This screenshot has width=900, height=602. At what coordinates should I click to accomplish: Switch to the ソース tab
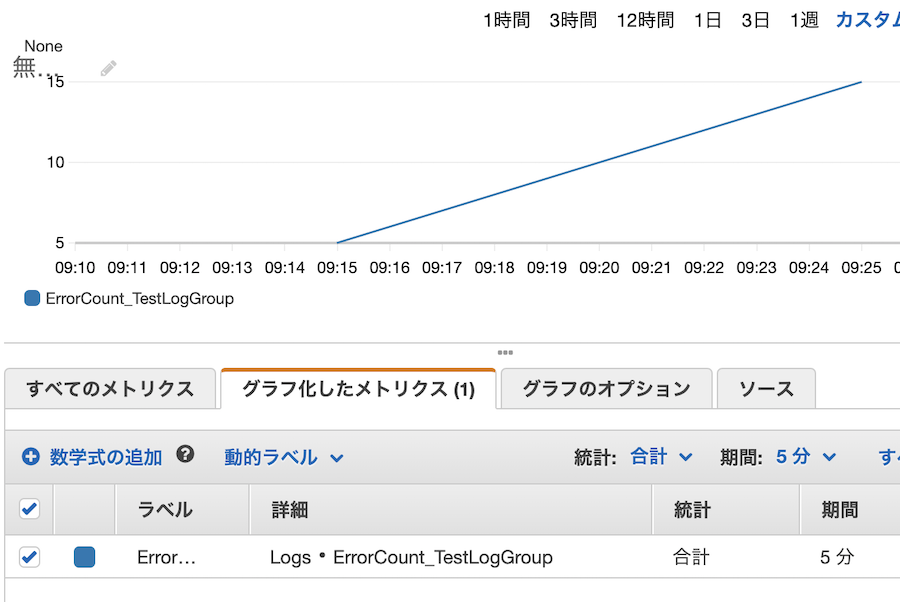pos(766,388)
